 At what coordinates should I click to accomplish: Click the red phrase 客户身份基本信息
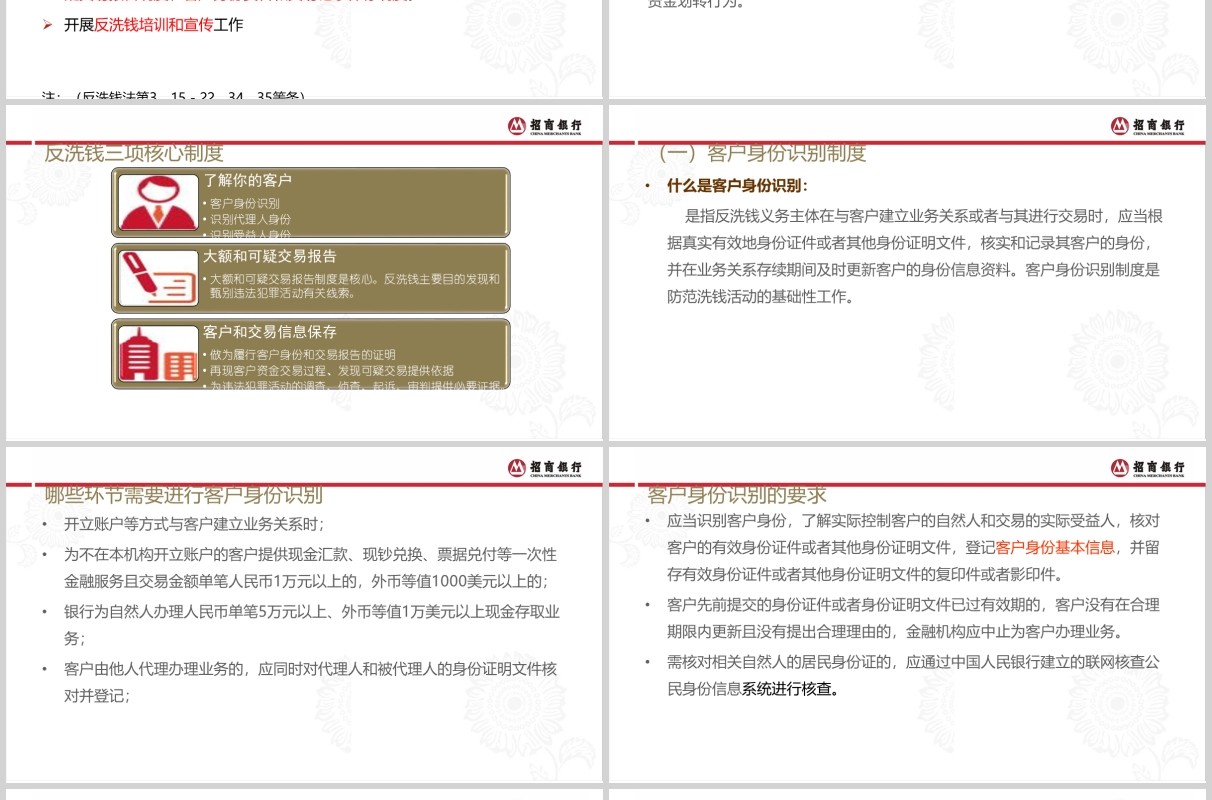(1055, 548)
